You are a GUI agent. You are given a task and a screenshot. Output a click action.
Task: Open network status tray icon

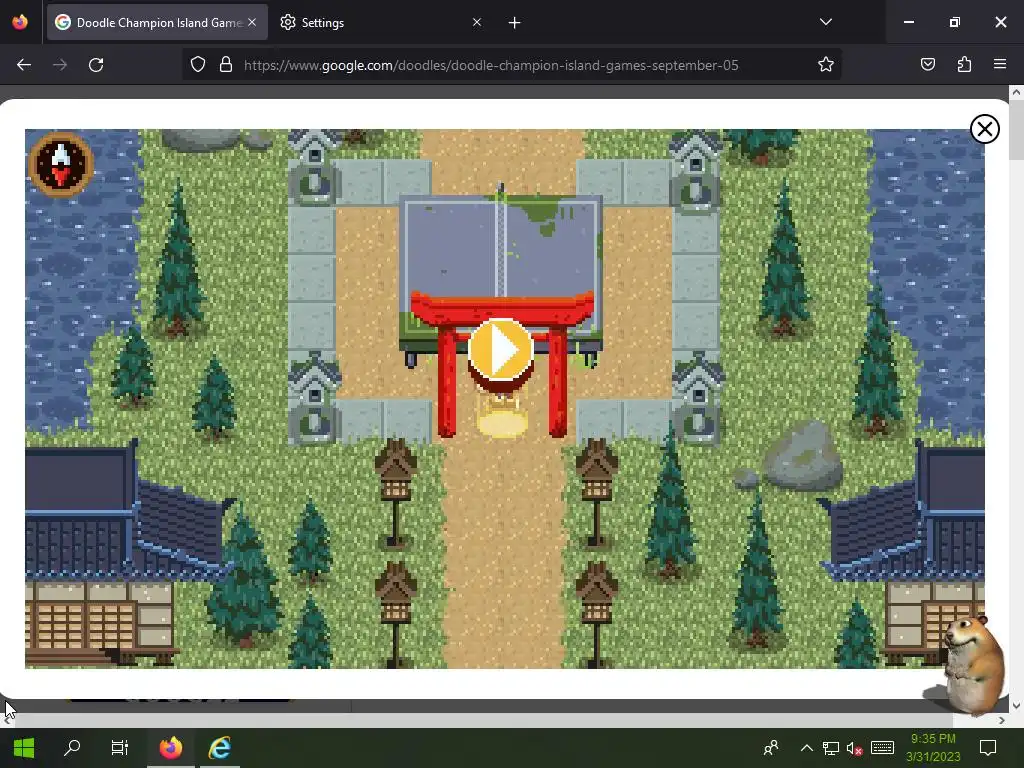[x=831, y=748]
